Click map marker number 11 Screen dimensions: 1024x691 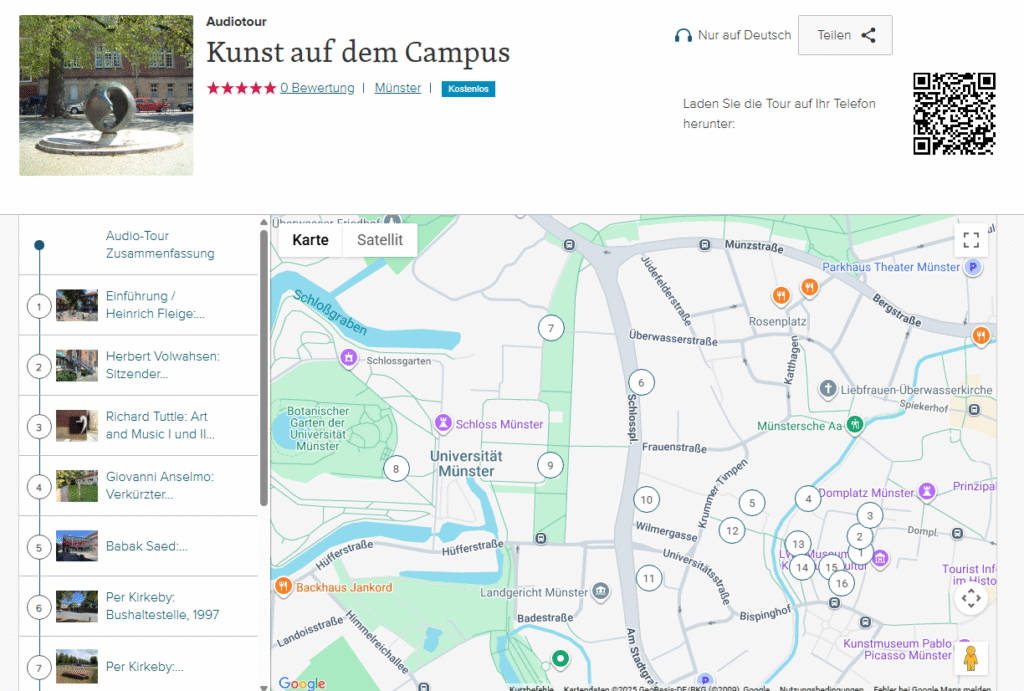point(649,578)
